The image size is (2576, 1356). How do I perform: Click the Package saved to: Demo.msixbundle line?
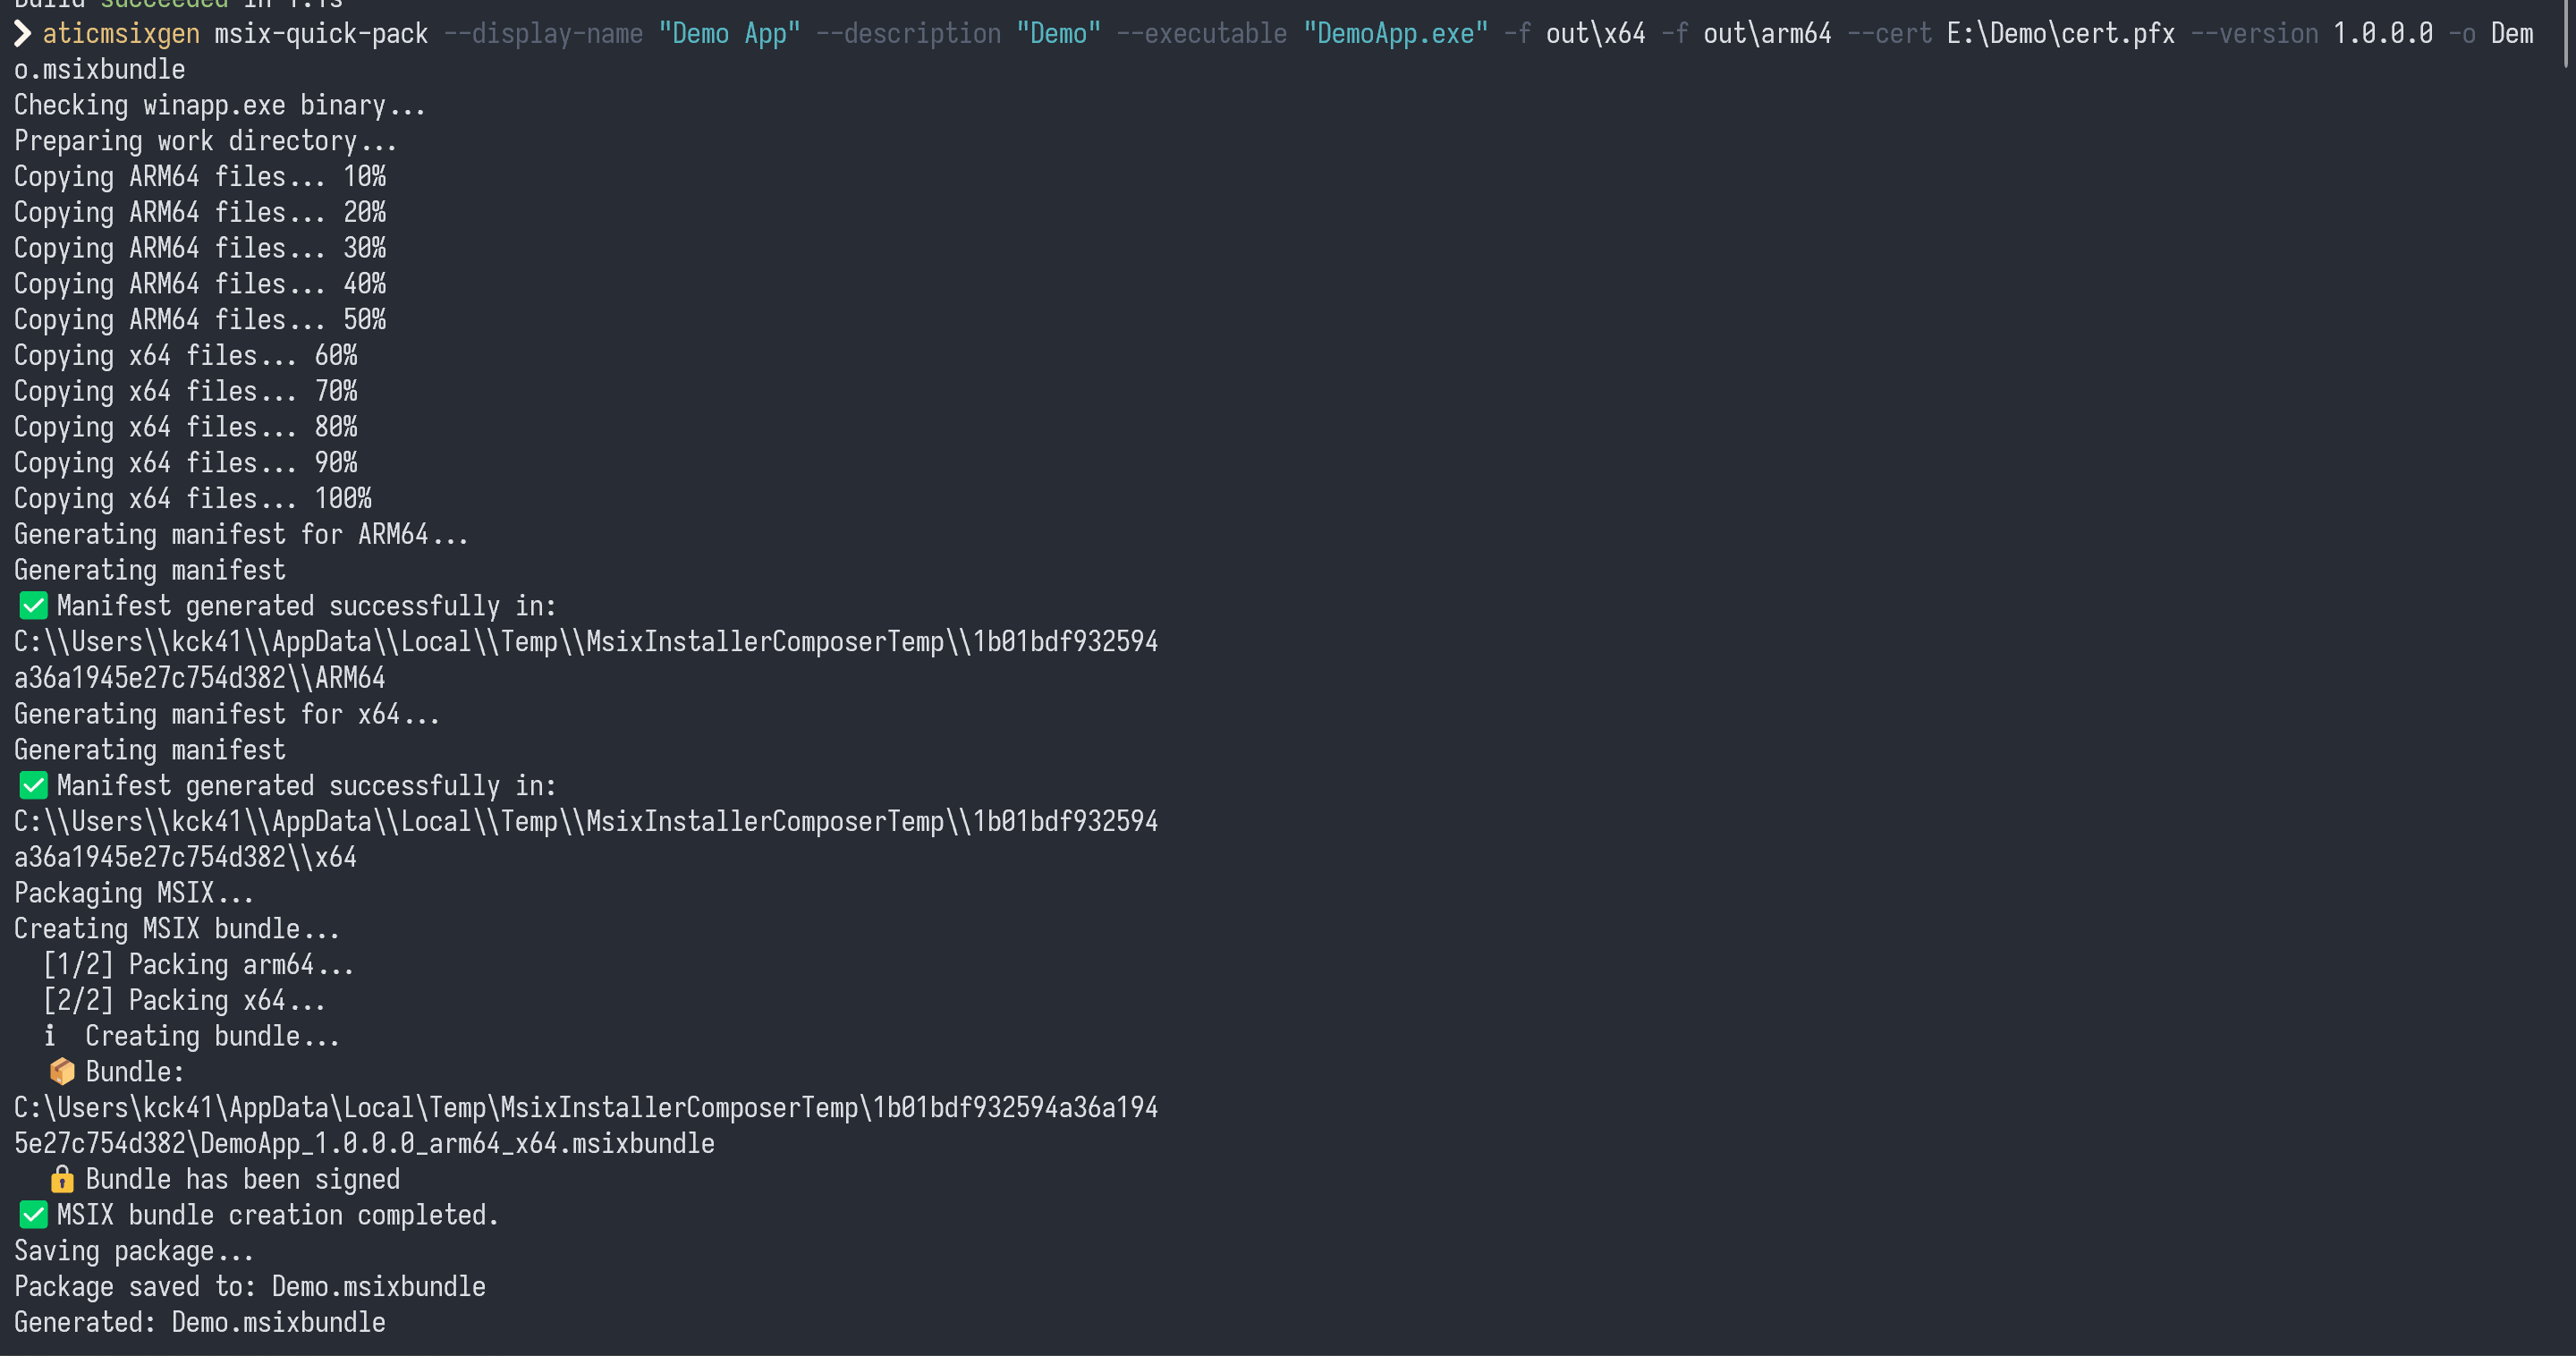250,1287
